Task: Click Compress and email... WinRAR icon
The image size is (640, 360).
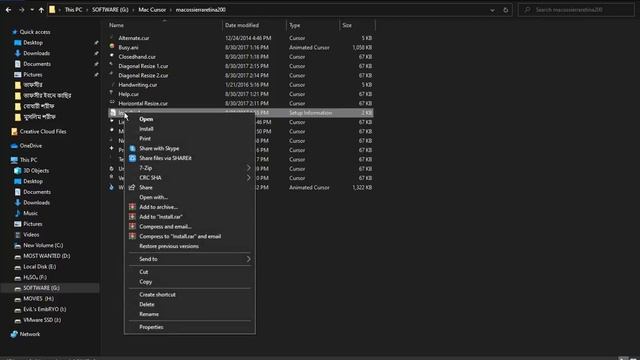Action: pyautogui.click(x=132, y=227)
